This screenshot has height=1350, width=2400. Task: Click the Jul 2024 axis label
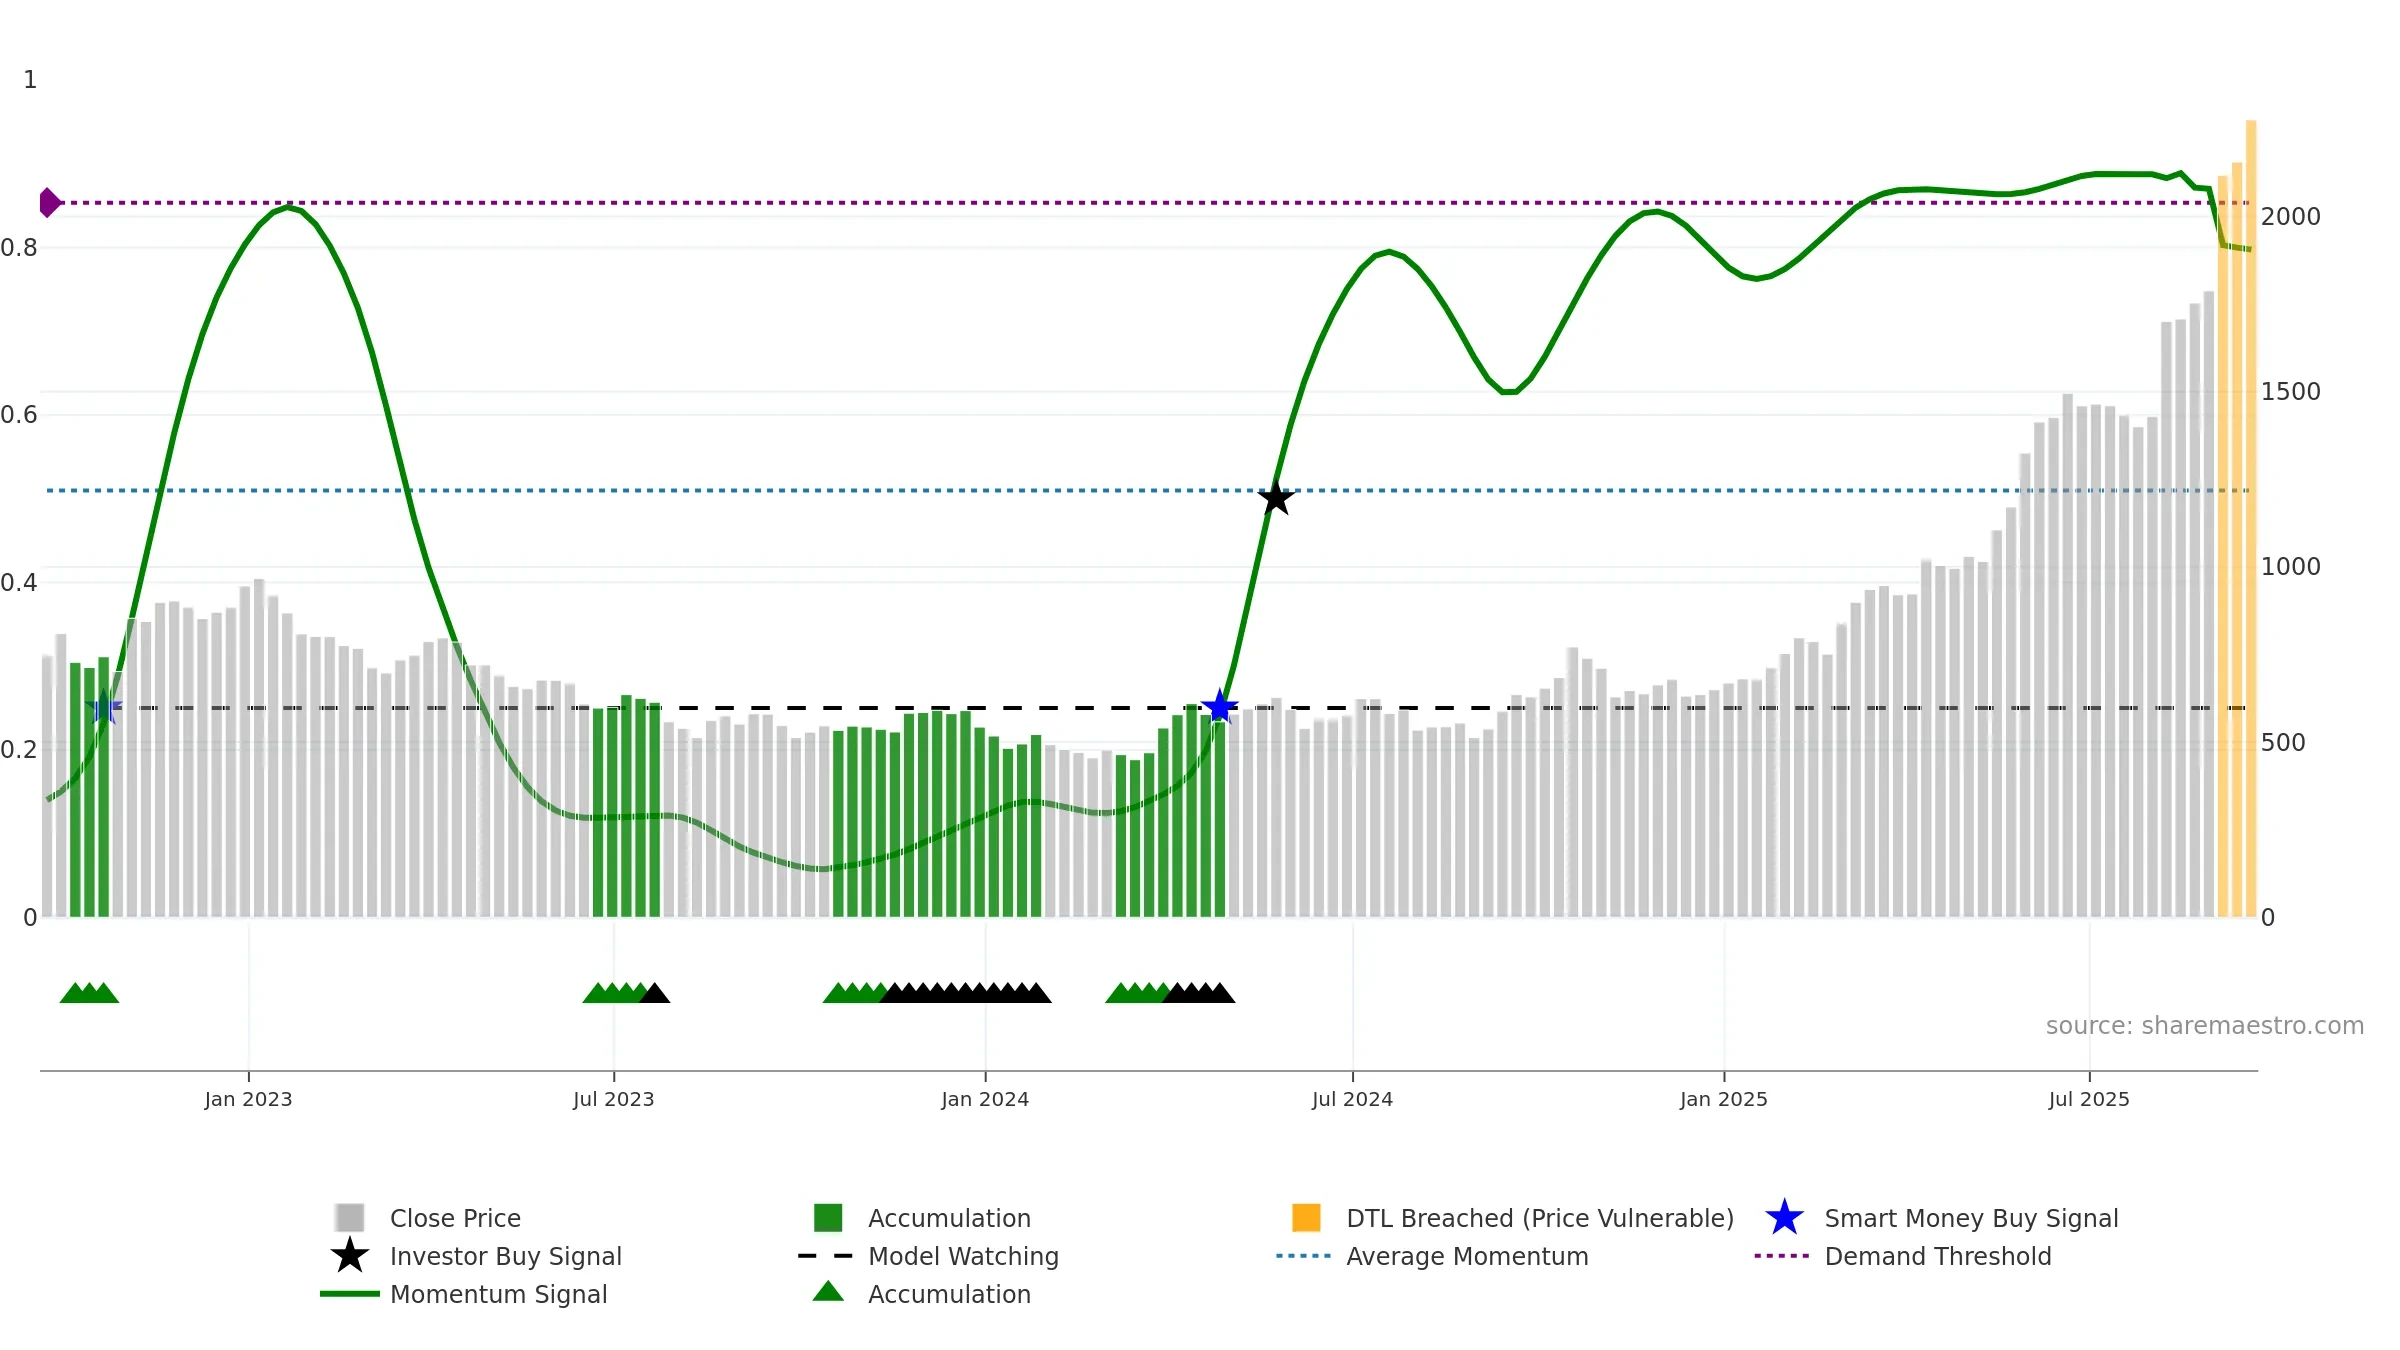point(1352,1099)
